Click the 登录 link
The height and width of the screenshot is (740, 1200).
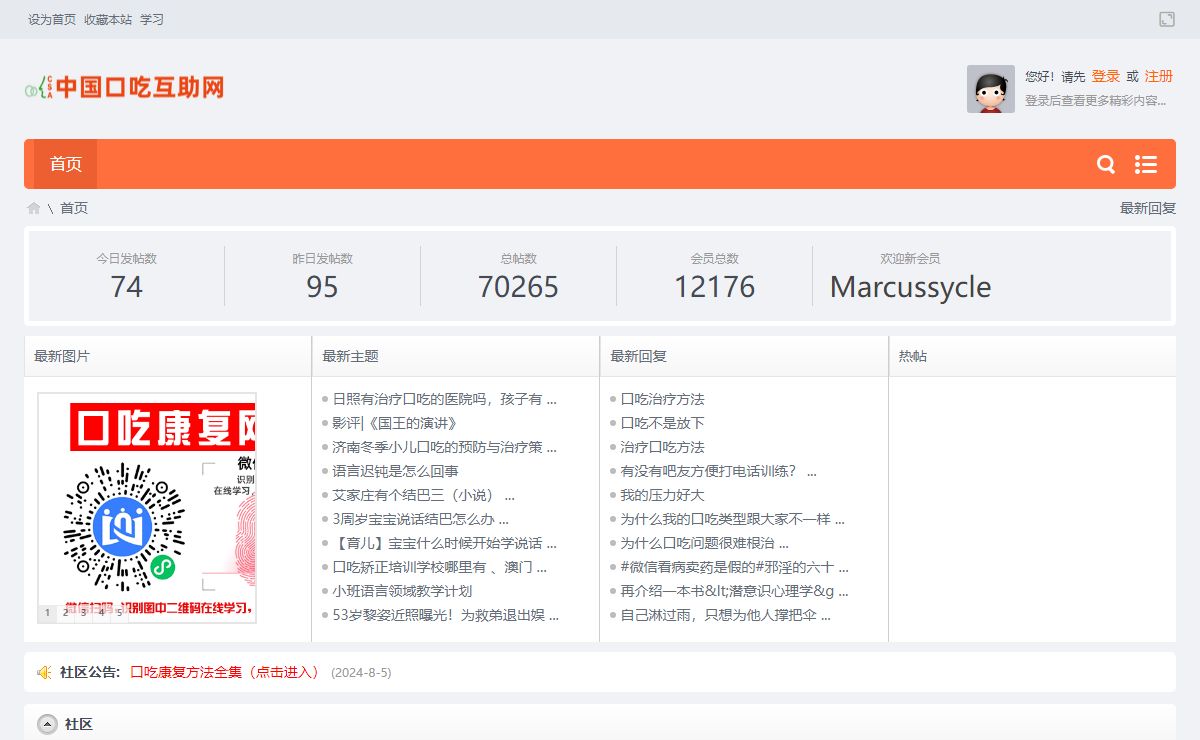tap(1106, 76)
